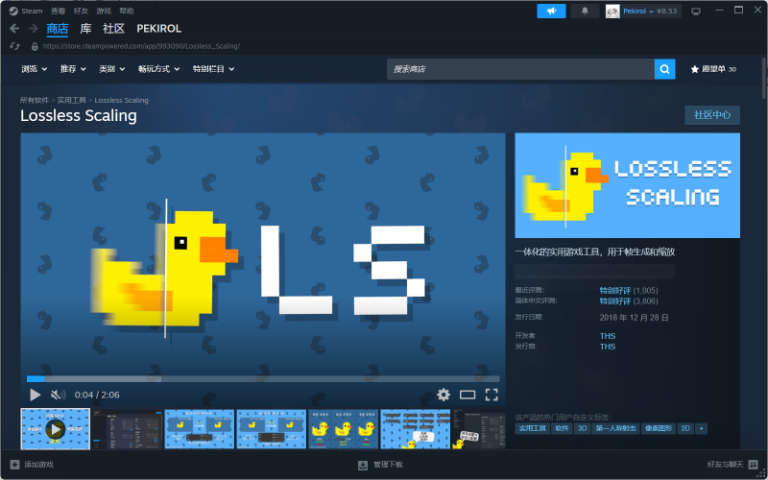Expand the 推荐 dropdown menu
Viewport: 768px width, 480px height.
tap(72, 69)
